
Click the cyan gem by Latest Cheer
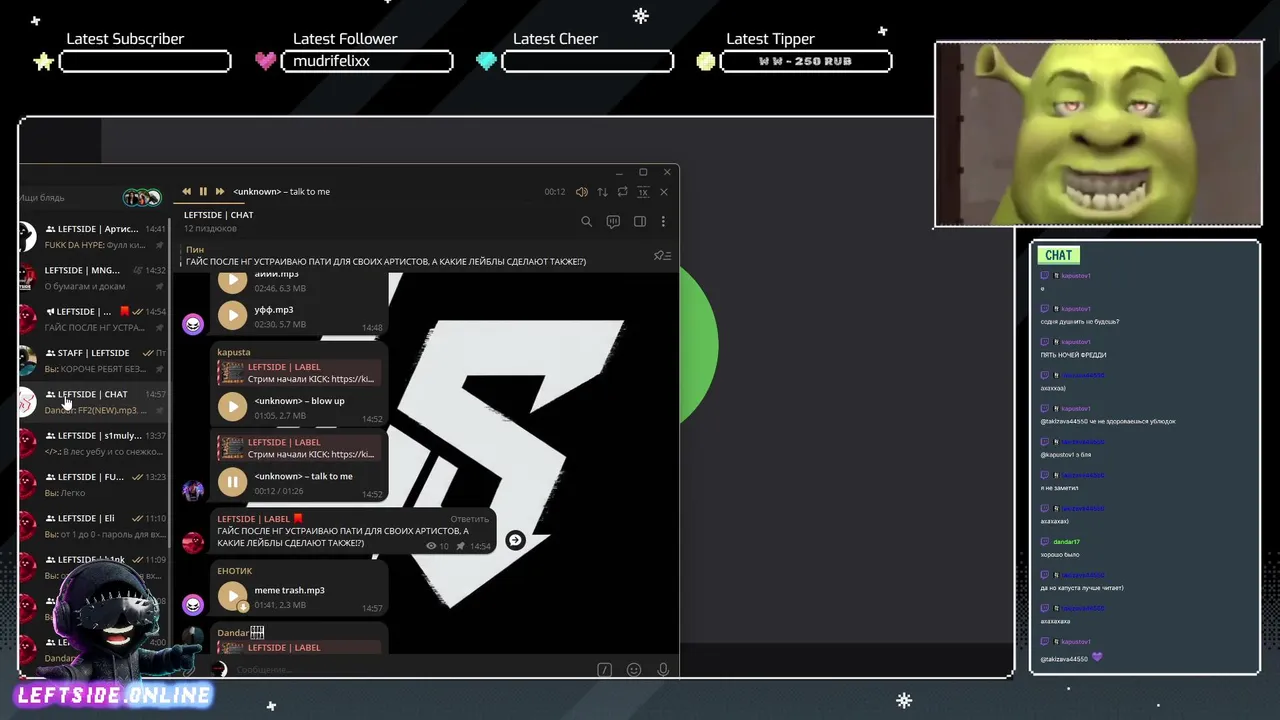tap(486, 61)
